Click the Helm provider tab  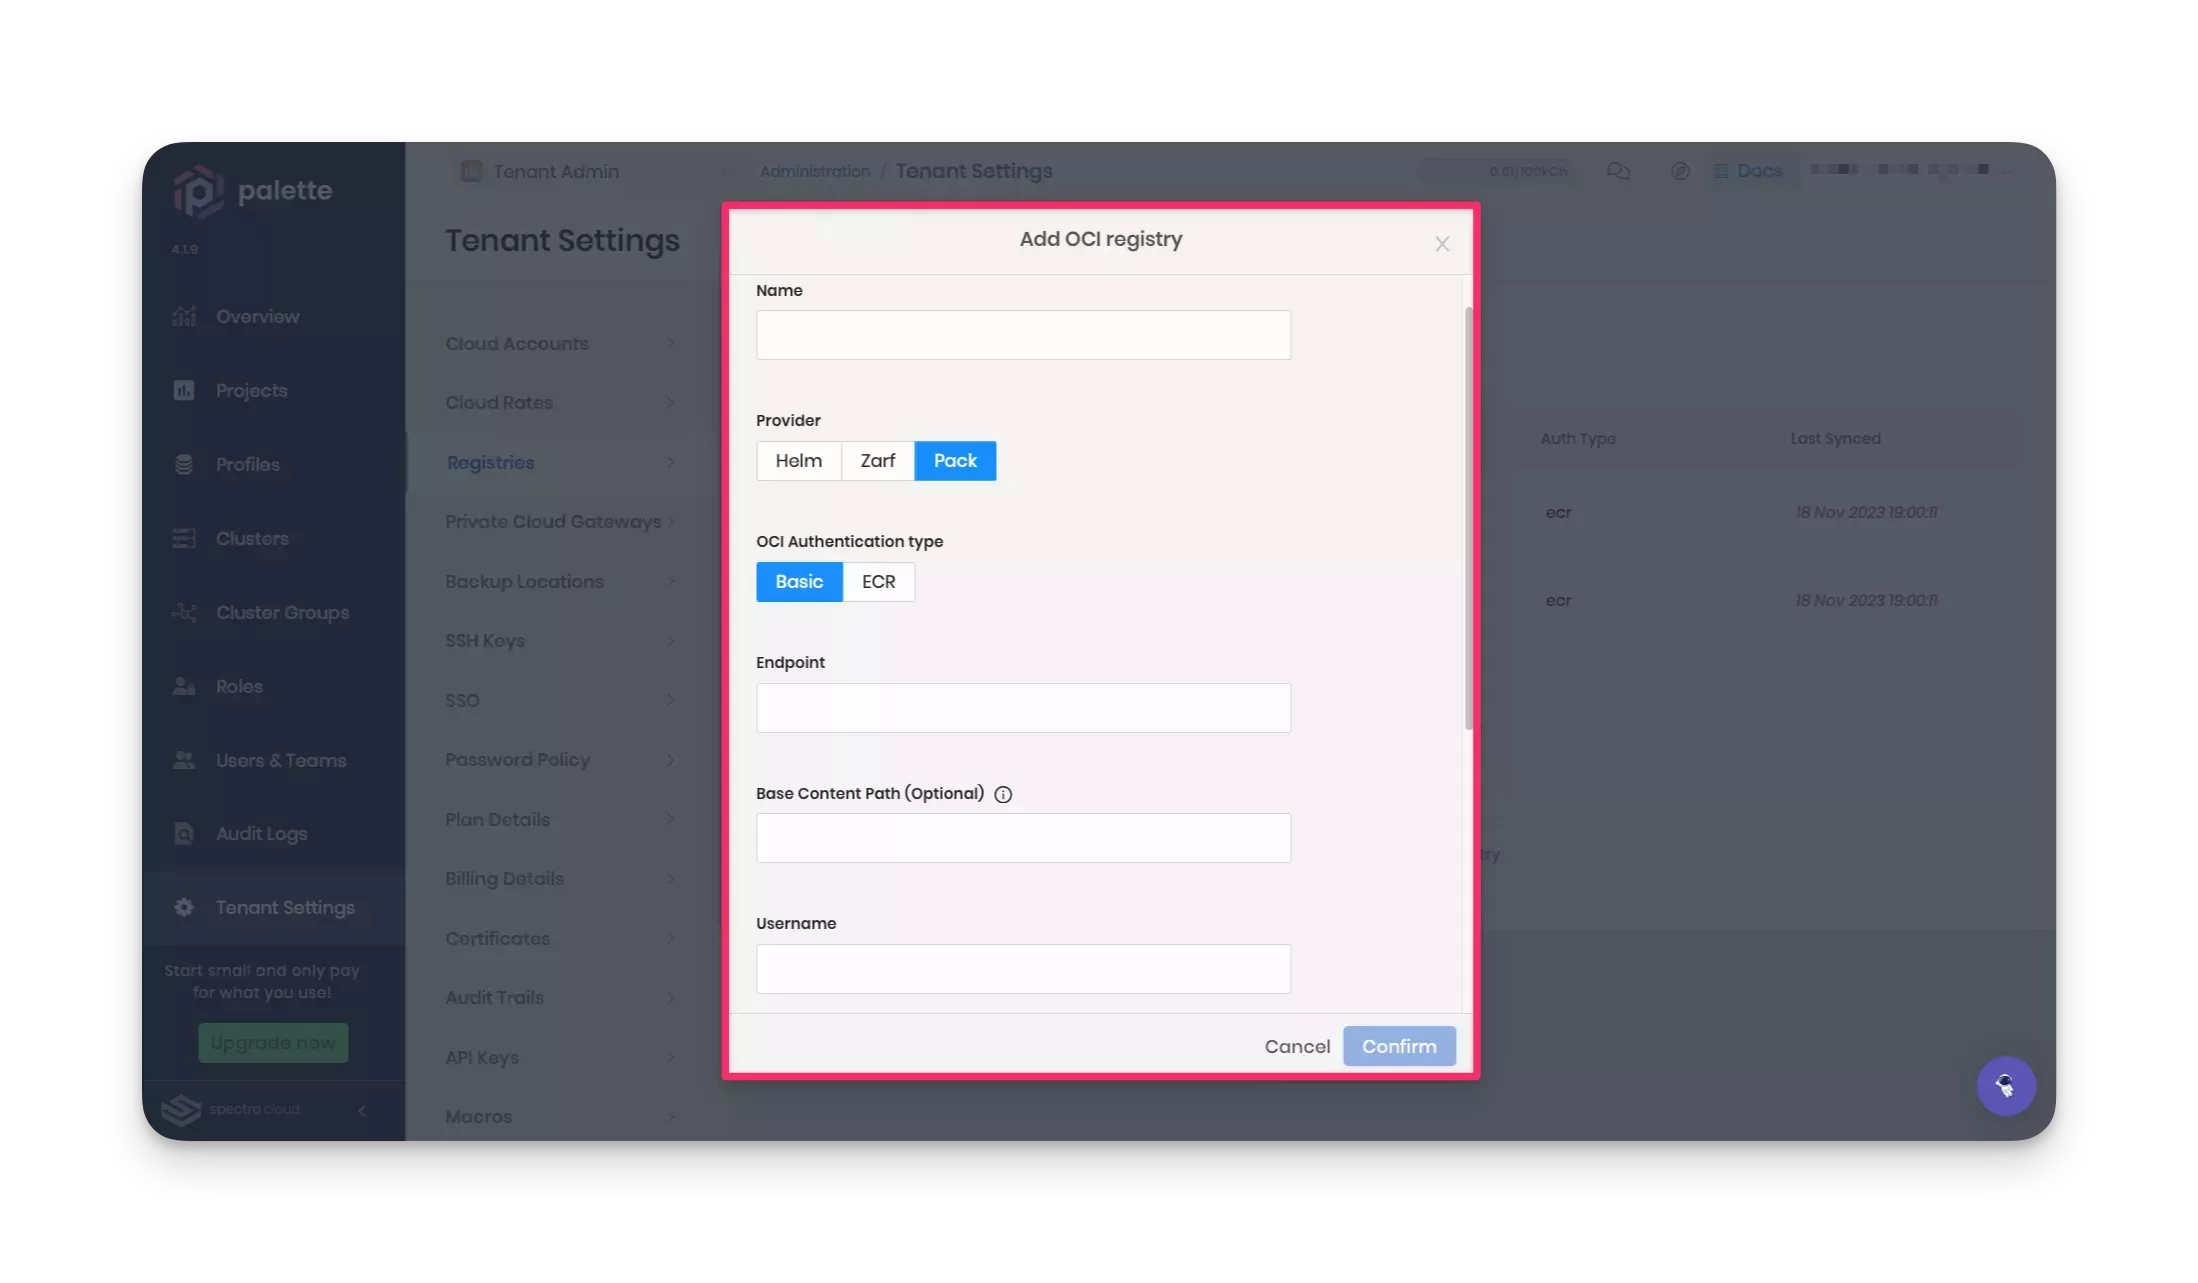coord(799,460)
